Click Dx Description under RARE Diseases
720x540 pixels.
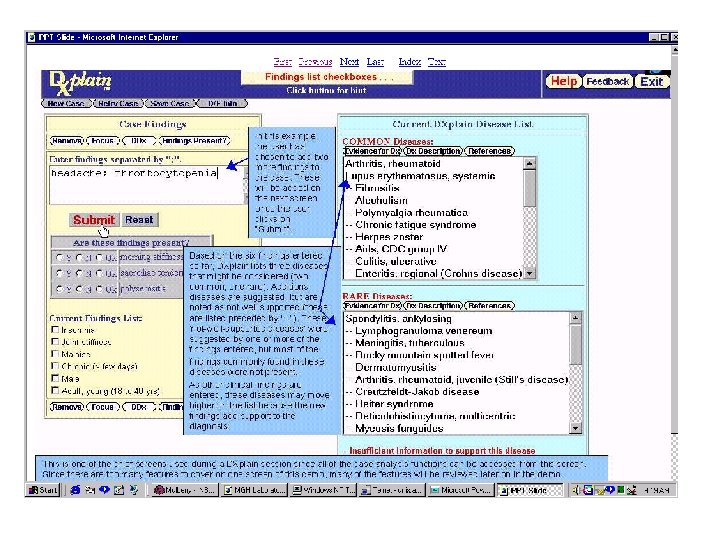pyautogui.click(x=433, y=305)
